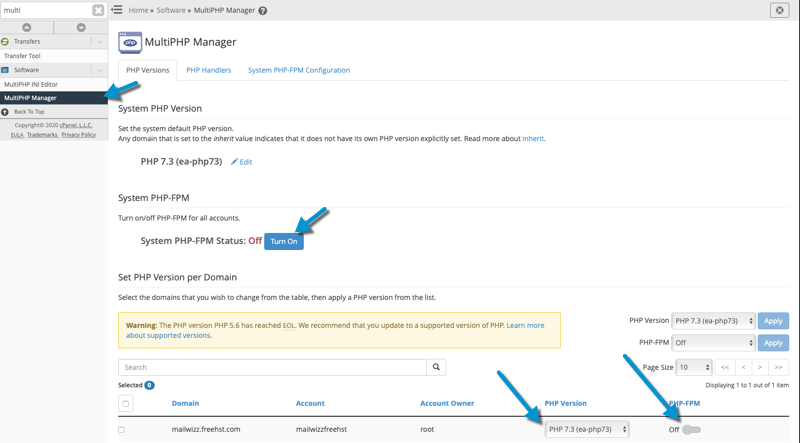The image size is (800, 443).
Task: Open the Privacy Policy link in the sidebar
Action: point(79,135)
